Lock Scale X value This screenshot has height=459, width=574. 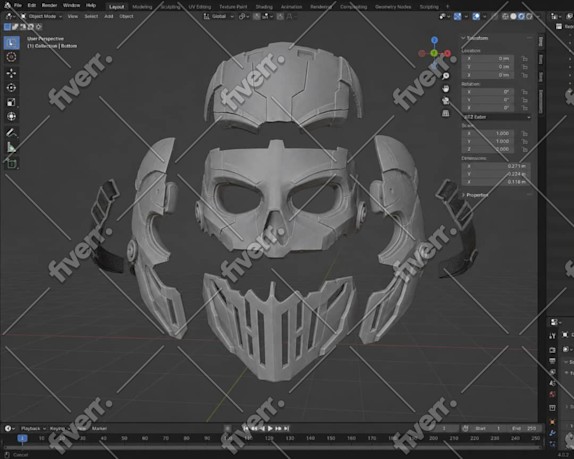525,134
